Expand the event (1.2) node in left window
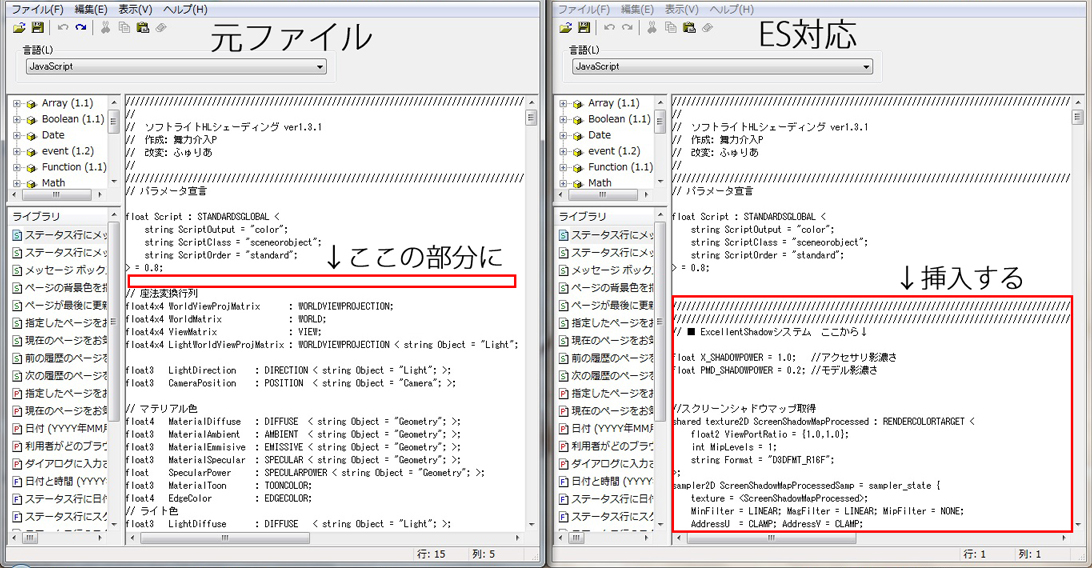The height and width of the screenshot is (568, 1092). (17, 152)
